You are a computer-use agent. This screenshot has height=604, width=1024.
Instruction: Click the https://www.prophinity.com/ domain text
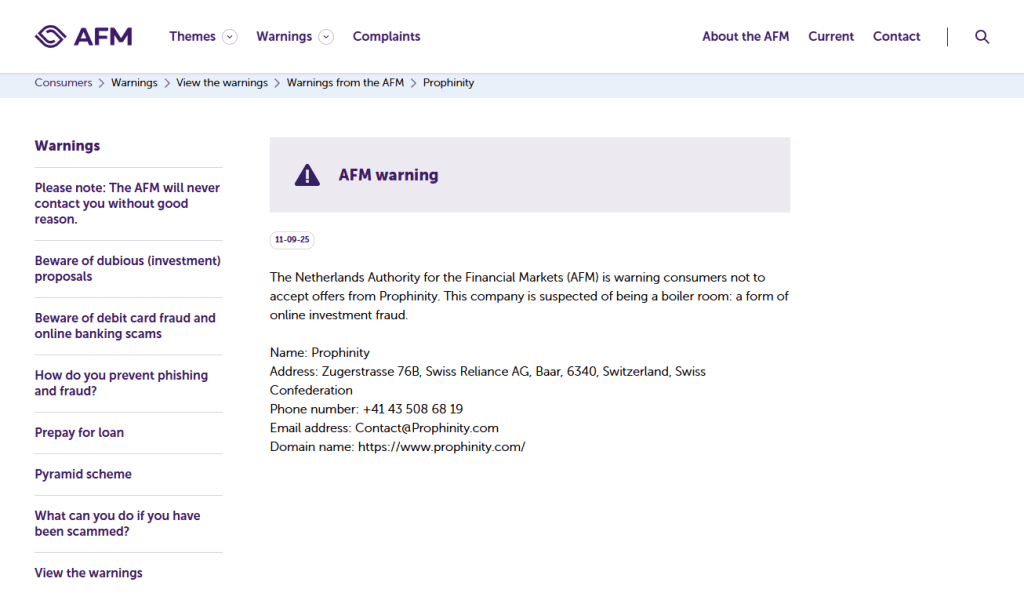coord(441,447)
